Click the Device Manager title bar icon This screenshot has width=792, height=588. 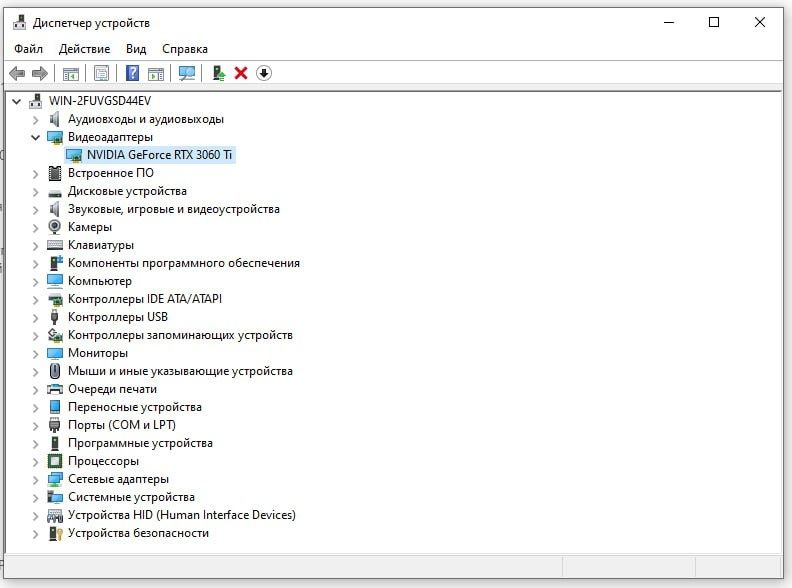[x=19, y=23]
